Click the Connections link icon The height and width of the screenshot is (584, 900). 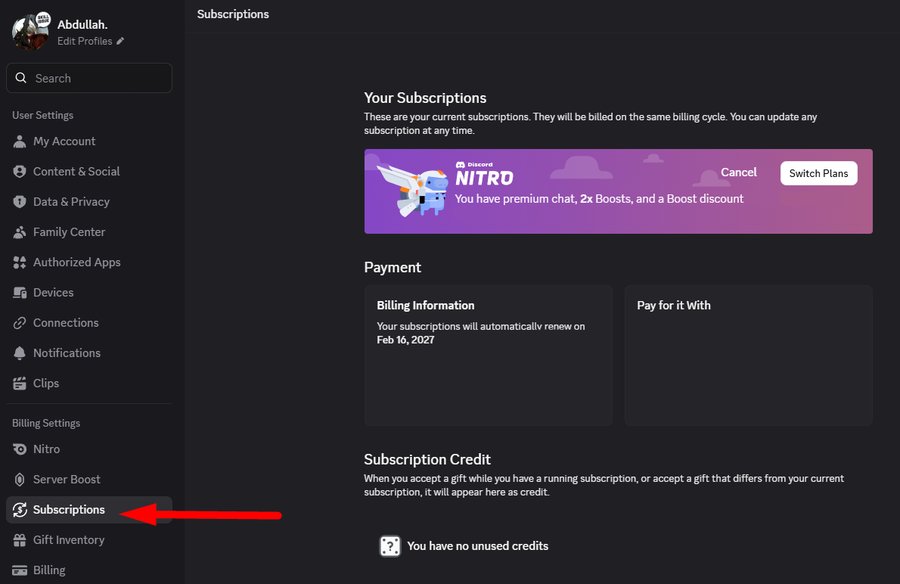[20, 323]
